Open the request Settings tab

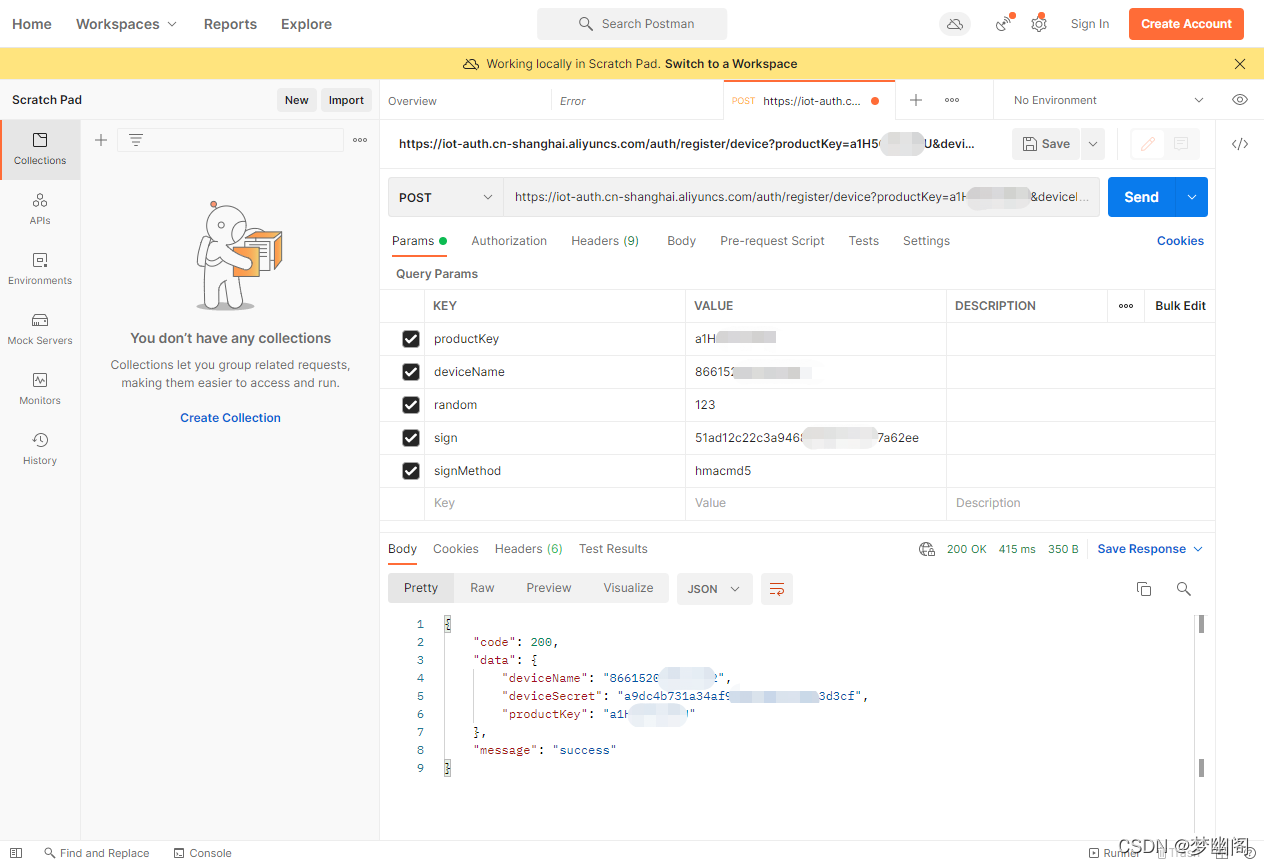926,241
